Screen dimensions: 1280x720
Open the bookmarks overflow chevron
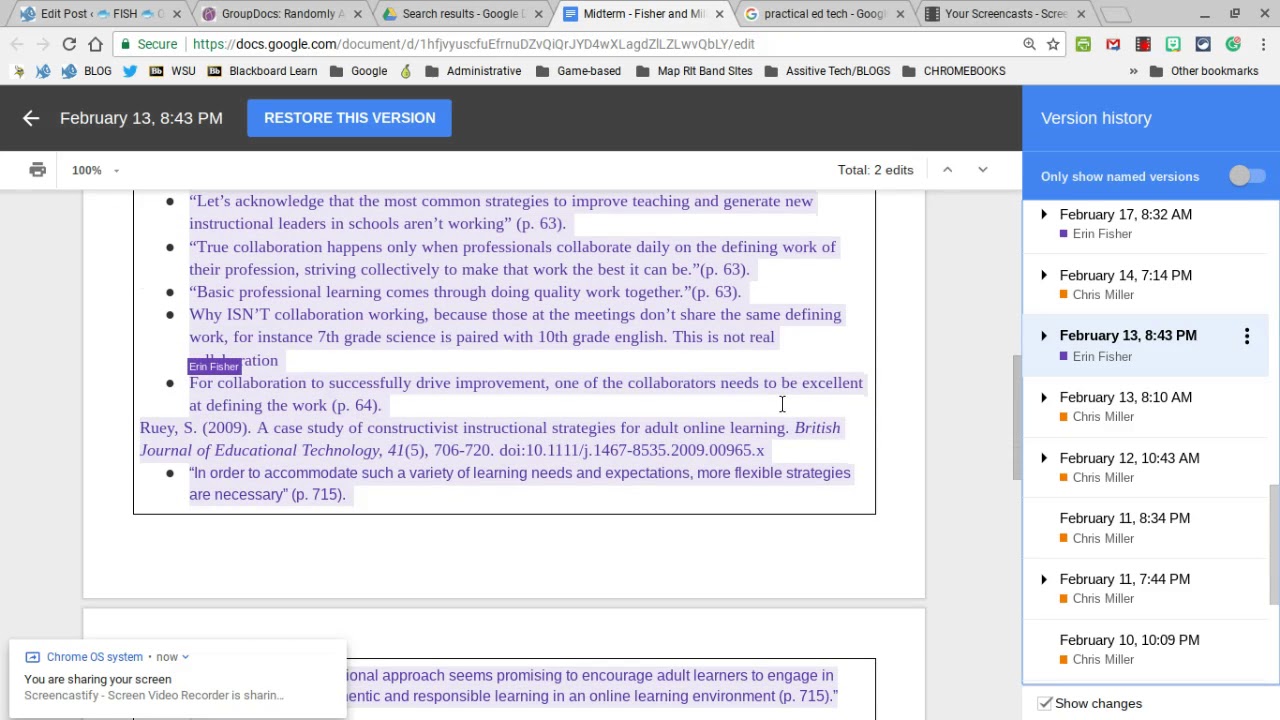[x=1133, y=71]
